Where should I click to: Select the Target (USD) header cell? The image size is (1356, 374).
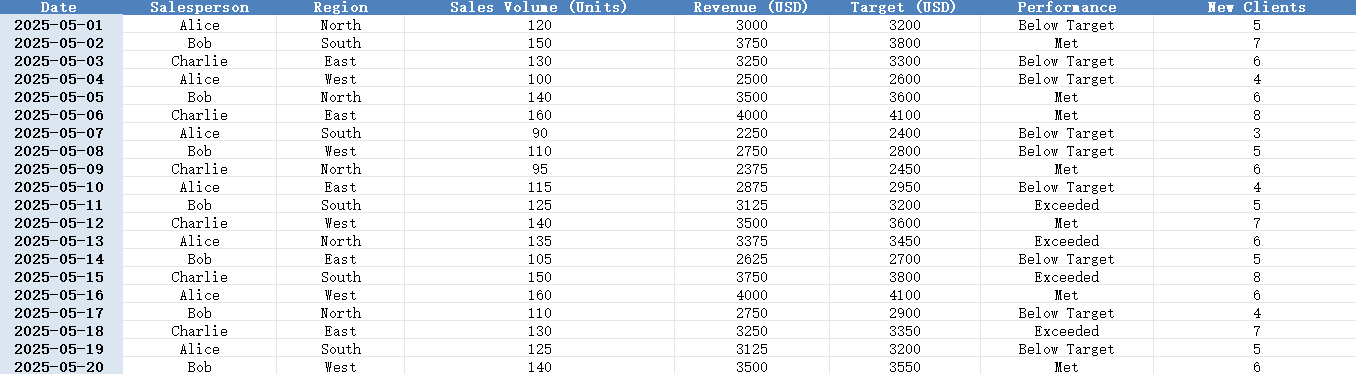pos(905,7)
